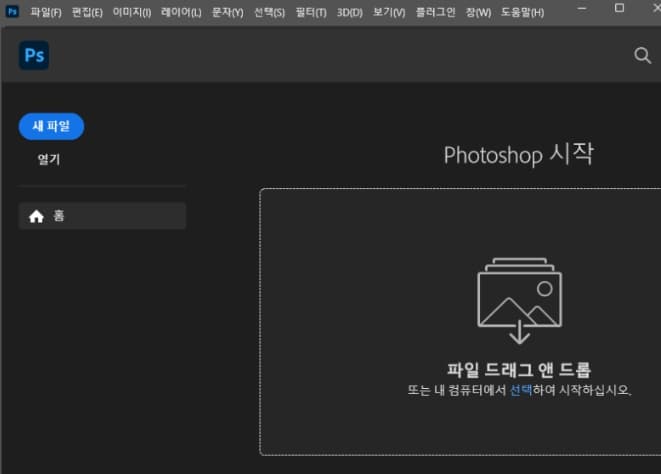The image size is (661, 474).
Task: Minimize the Photoshop window
Action: [x=582, y=8]
